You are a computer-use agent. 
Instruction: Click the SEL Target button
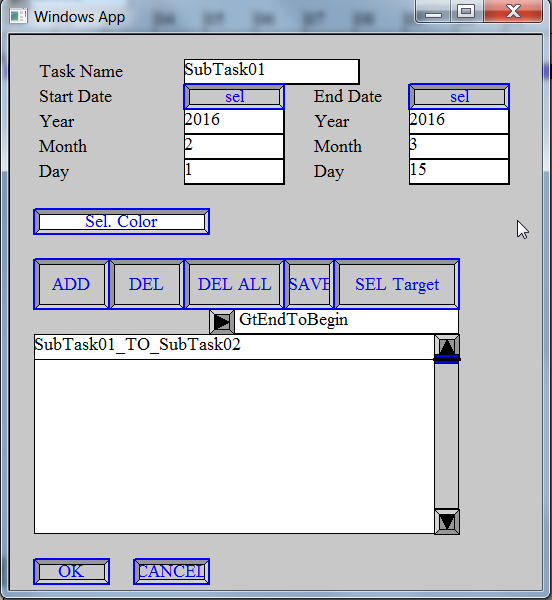tap(397, 284)
